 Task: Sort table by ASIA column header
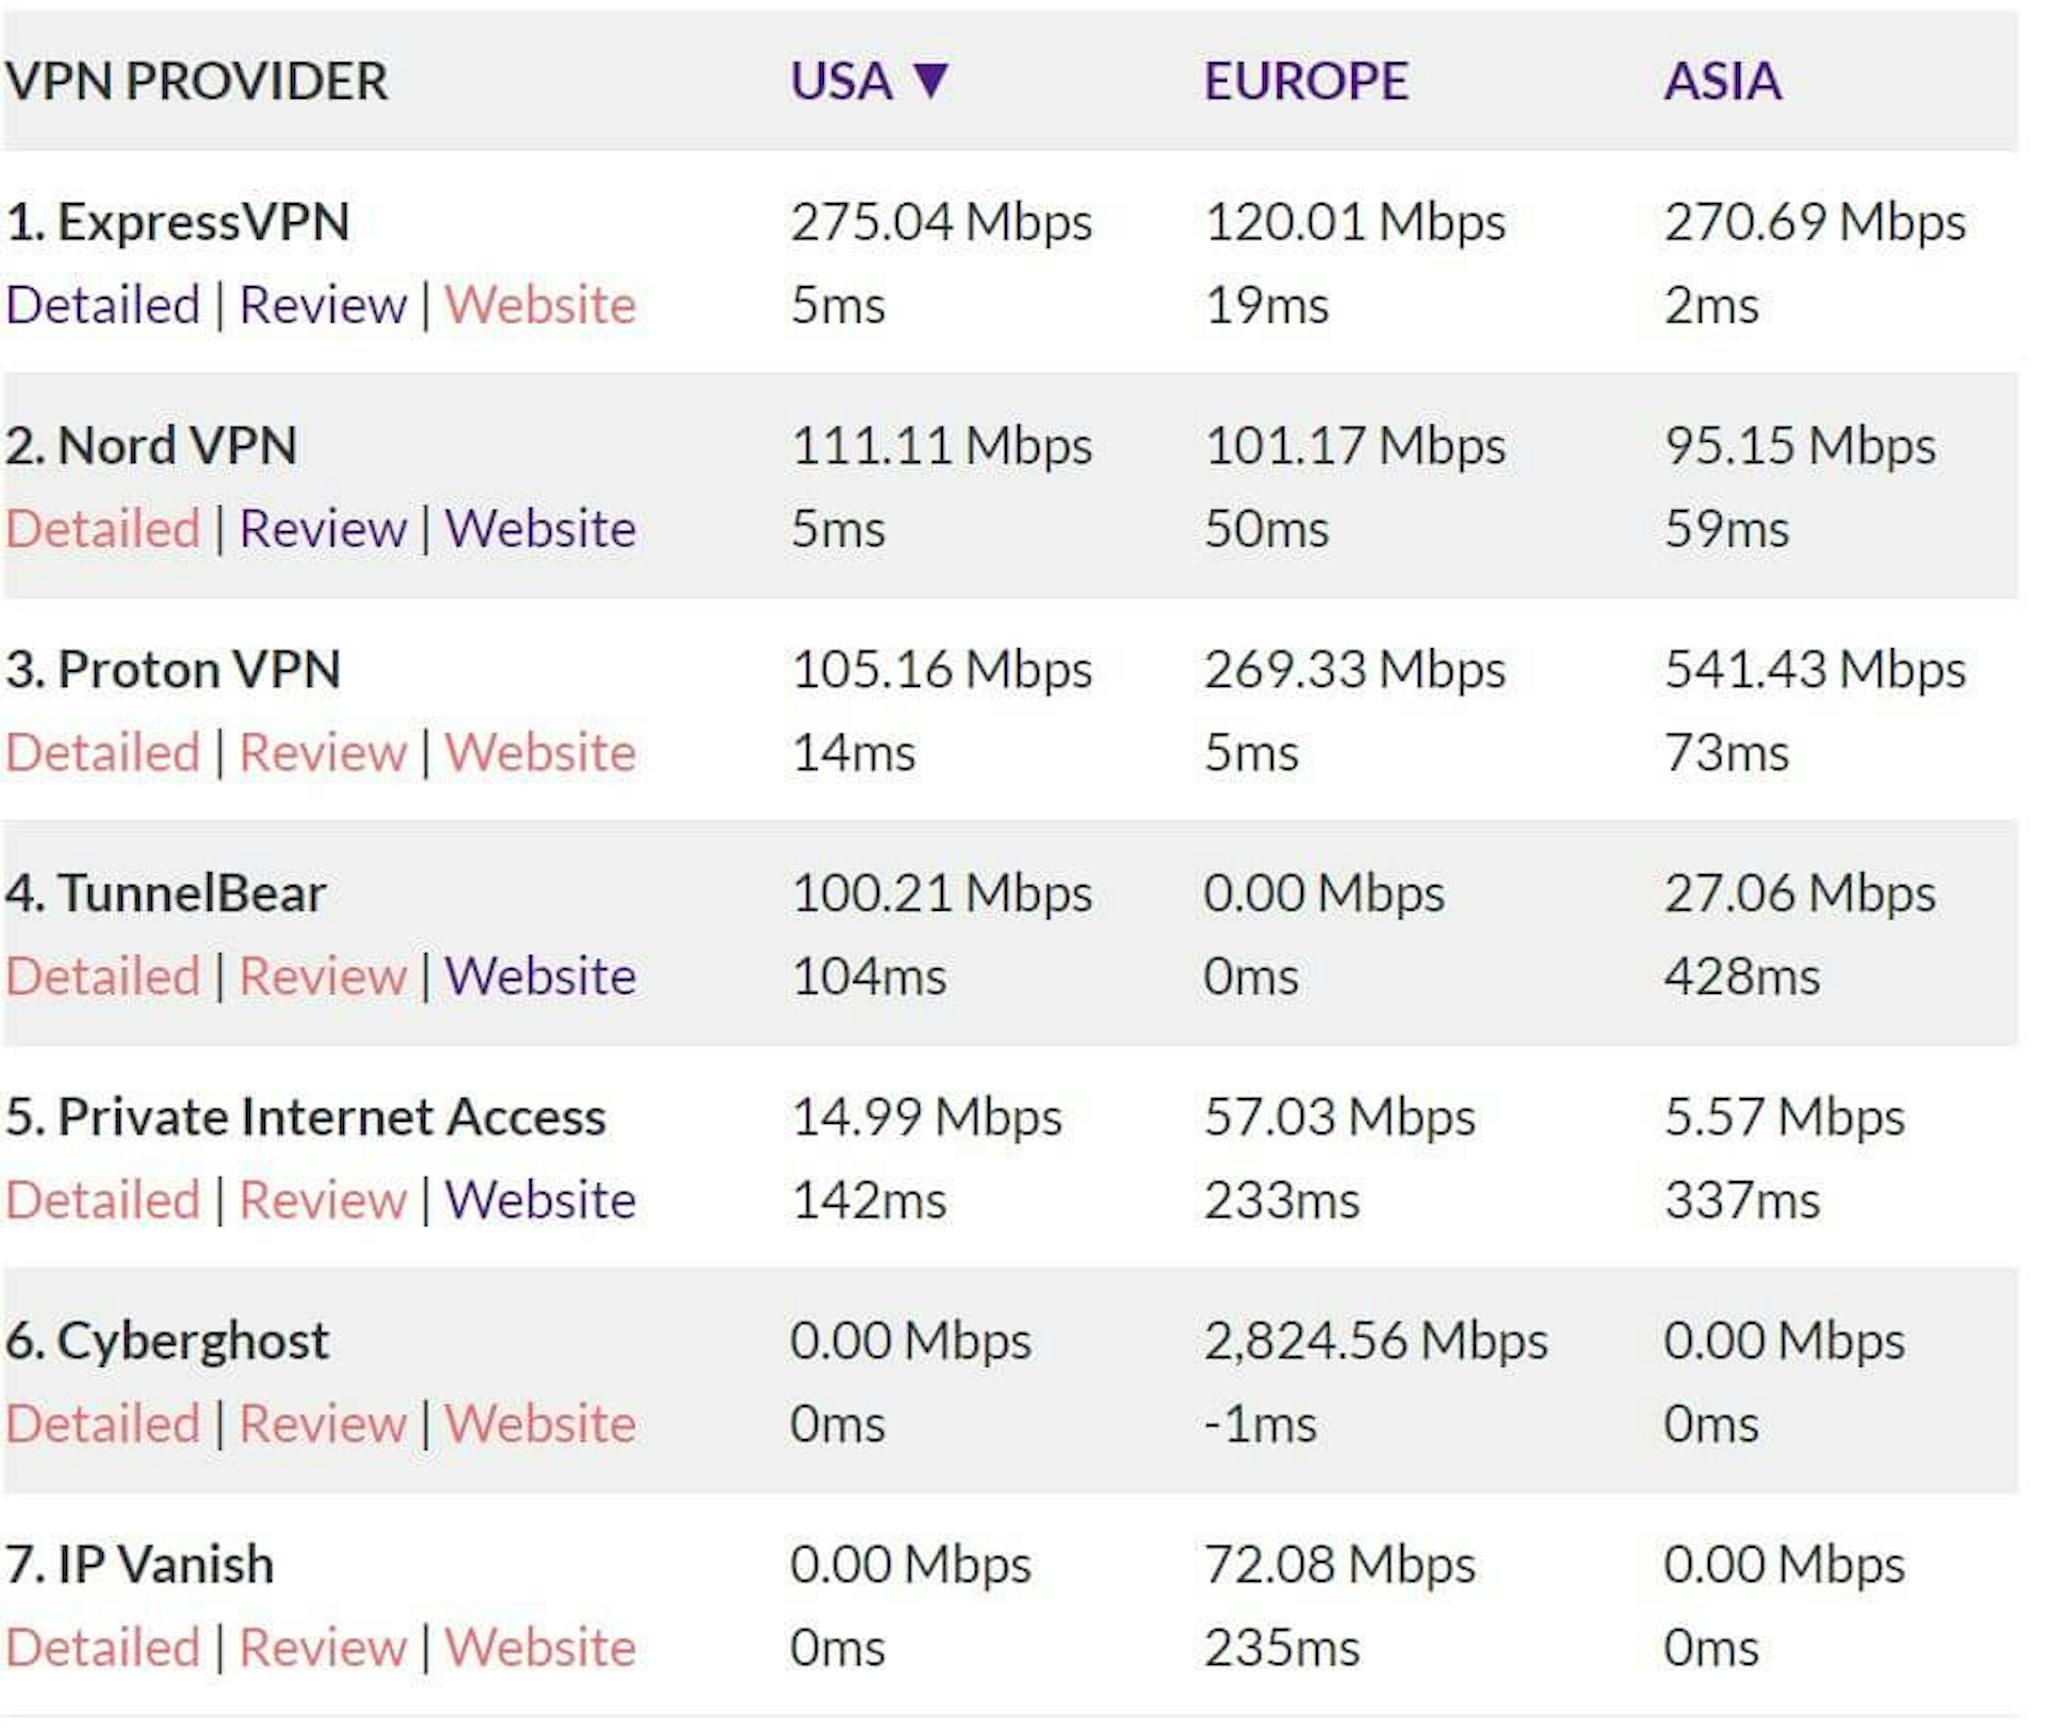[x=1722, y=81]
